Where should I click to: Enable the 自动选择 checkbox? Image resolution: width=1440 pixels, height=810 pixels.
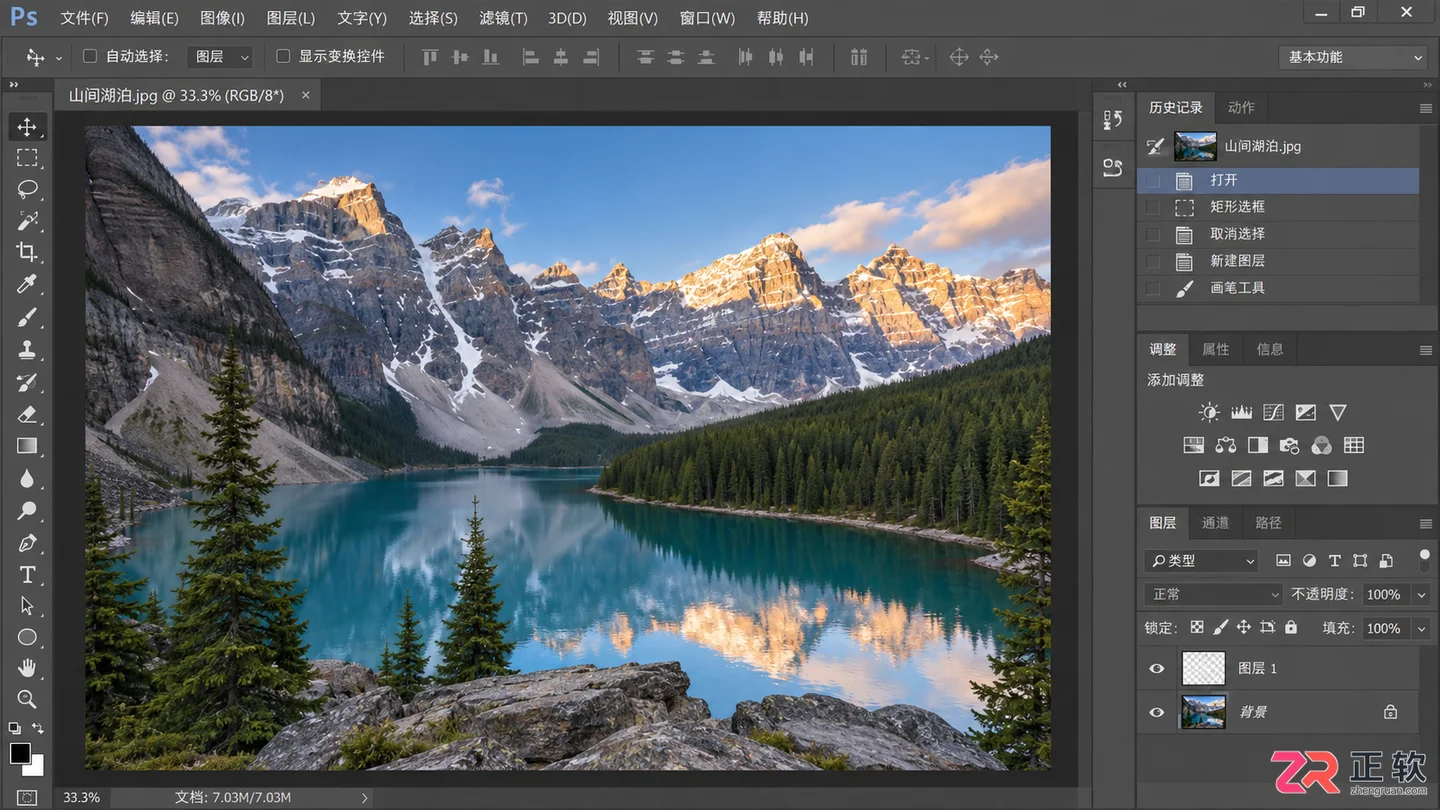tap(90, 57)
